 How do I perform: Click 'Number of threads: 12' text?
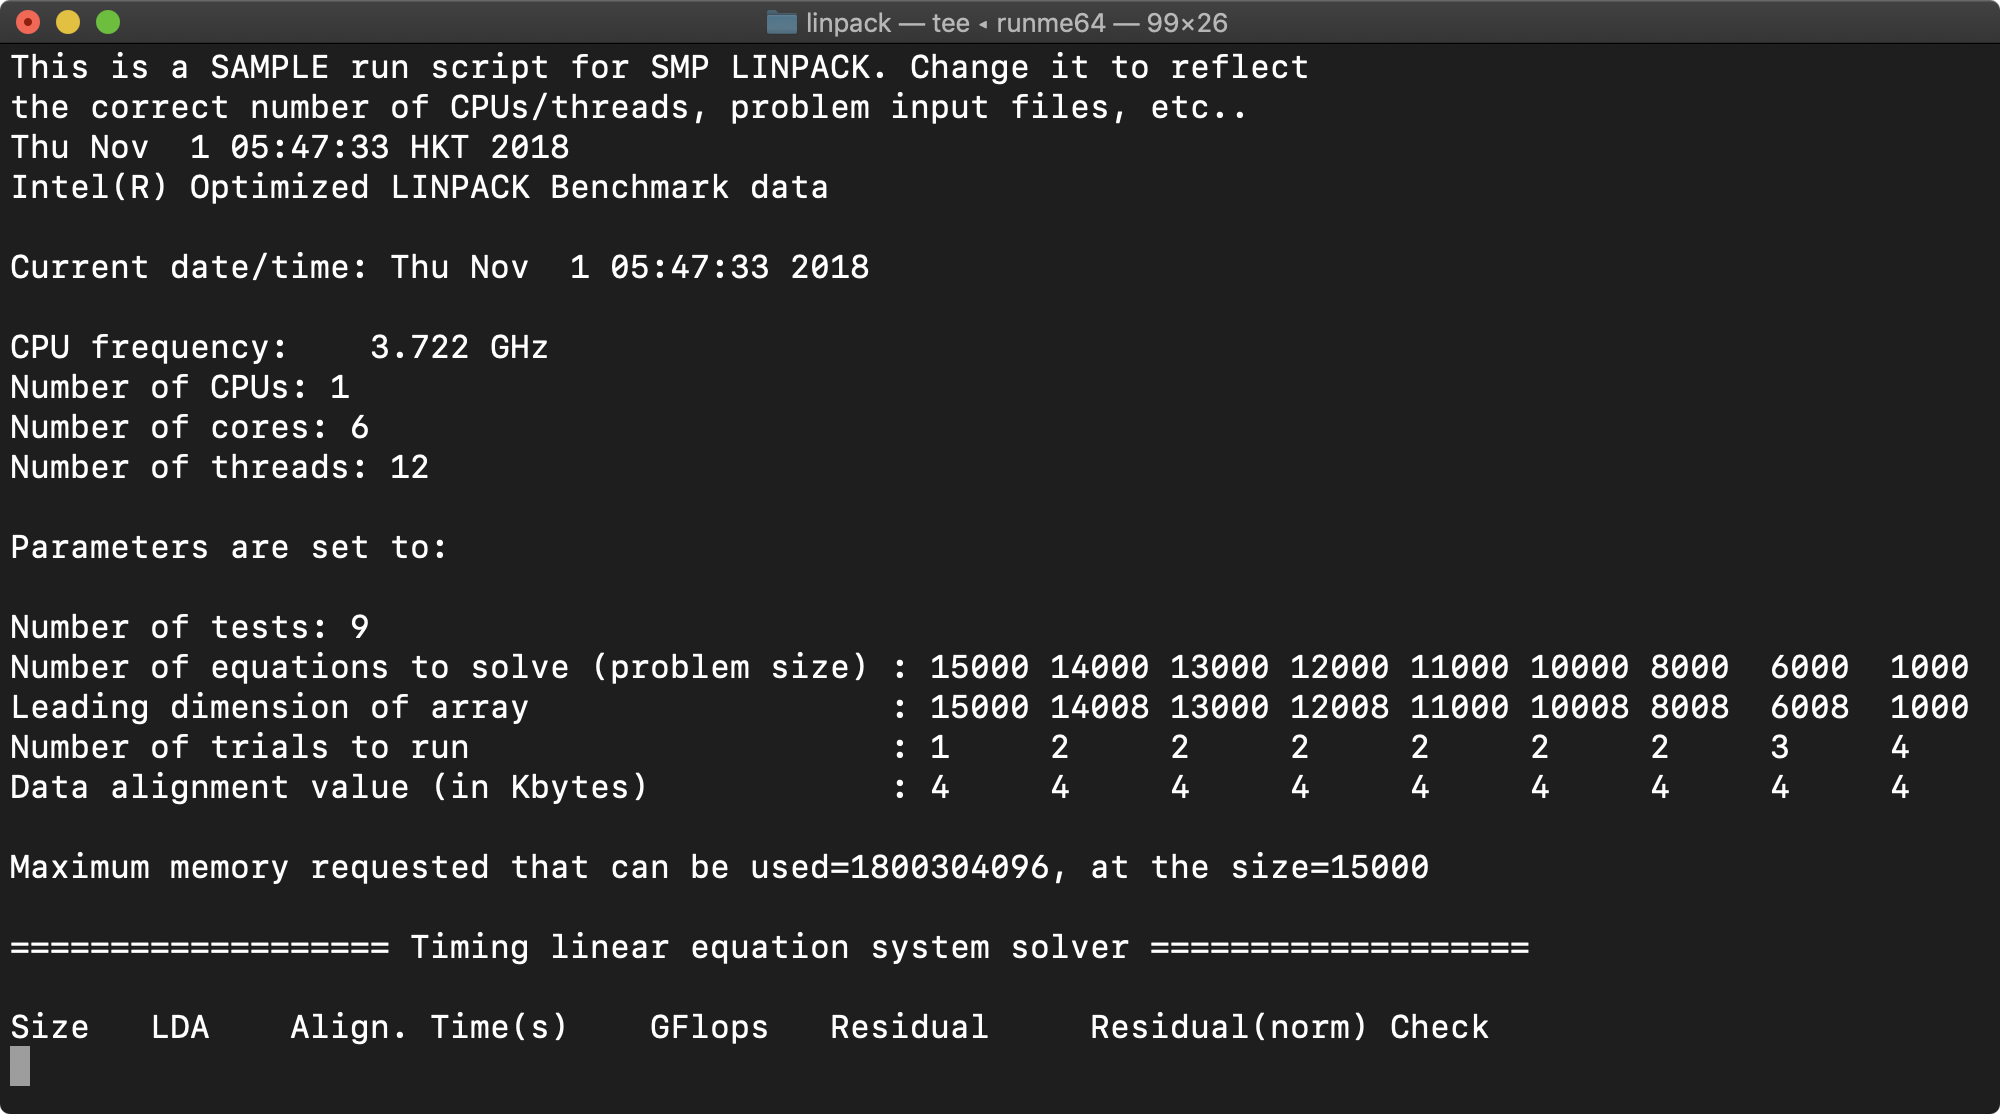(x=219, y=467)
